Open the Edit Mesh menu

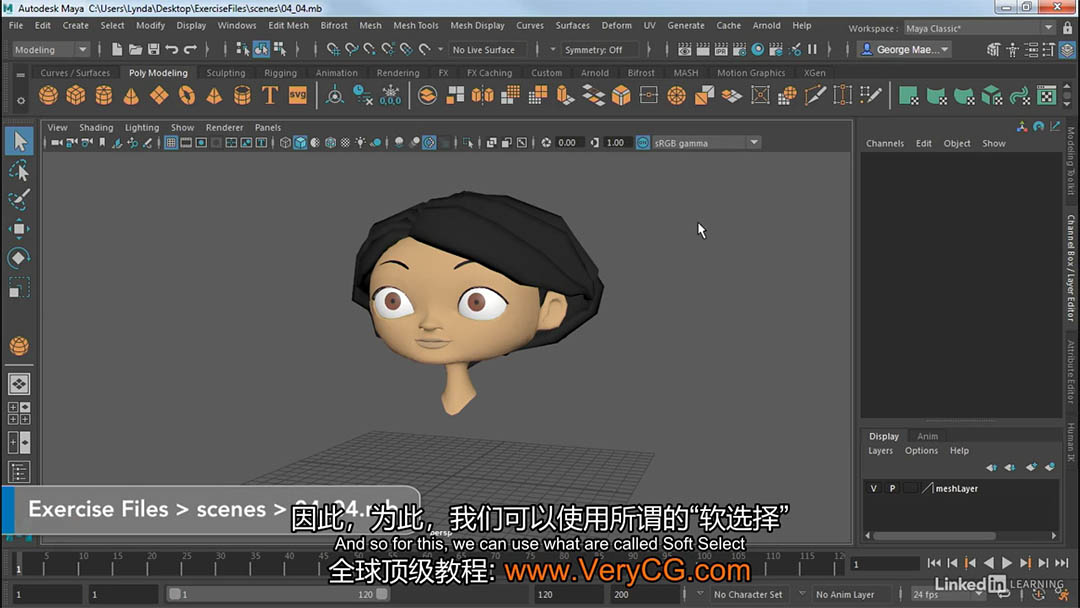coord(289,25)
